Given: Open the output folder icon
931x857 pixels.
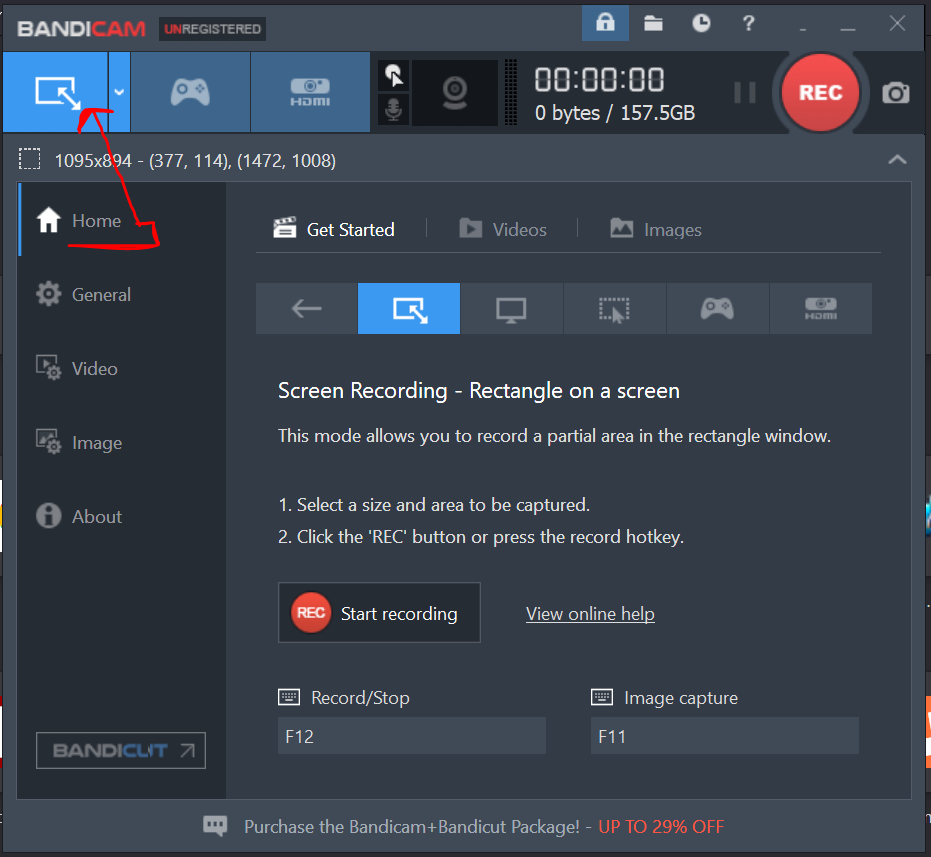Looking at the screenshot, I should pos(653,23).
